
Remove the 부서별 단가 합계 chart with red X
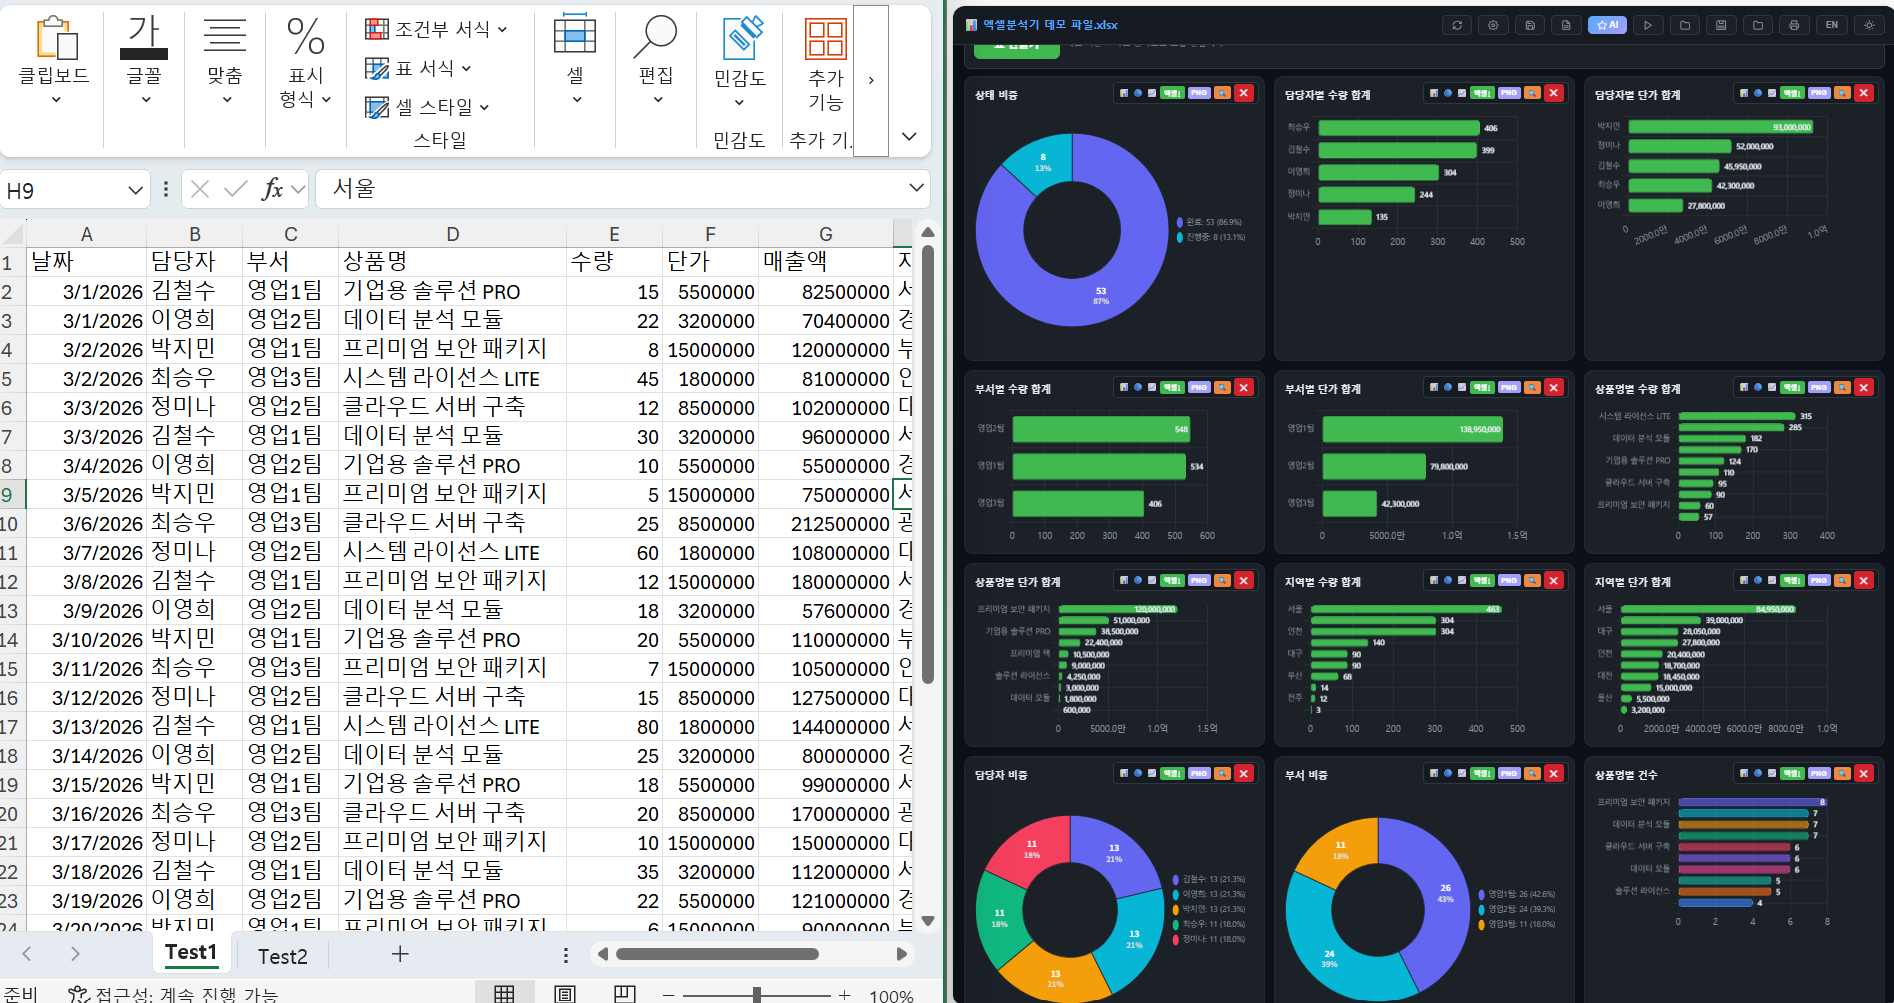click(1553, 387)
